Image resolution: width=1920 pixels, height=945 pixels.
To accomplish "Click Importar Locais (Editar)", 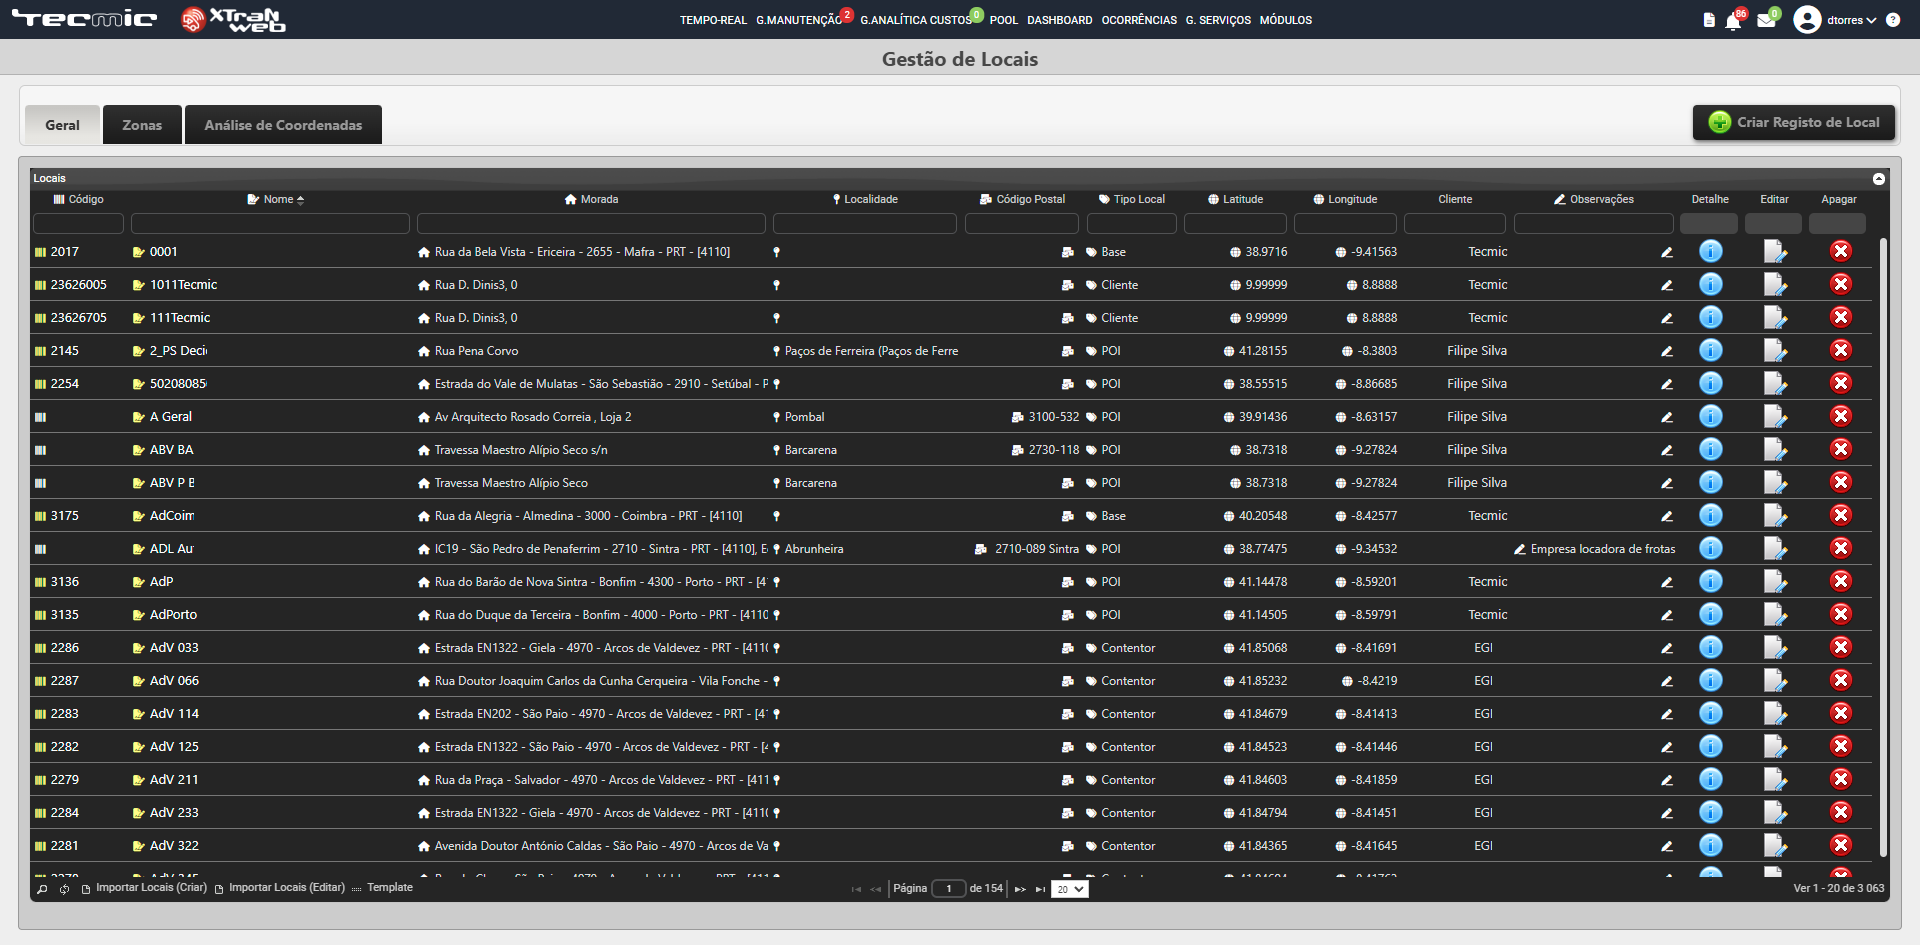I will [280, 888].
